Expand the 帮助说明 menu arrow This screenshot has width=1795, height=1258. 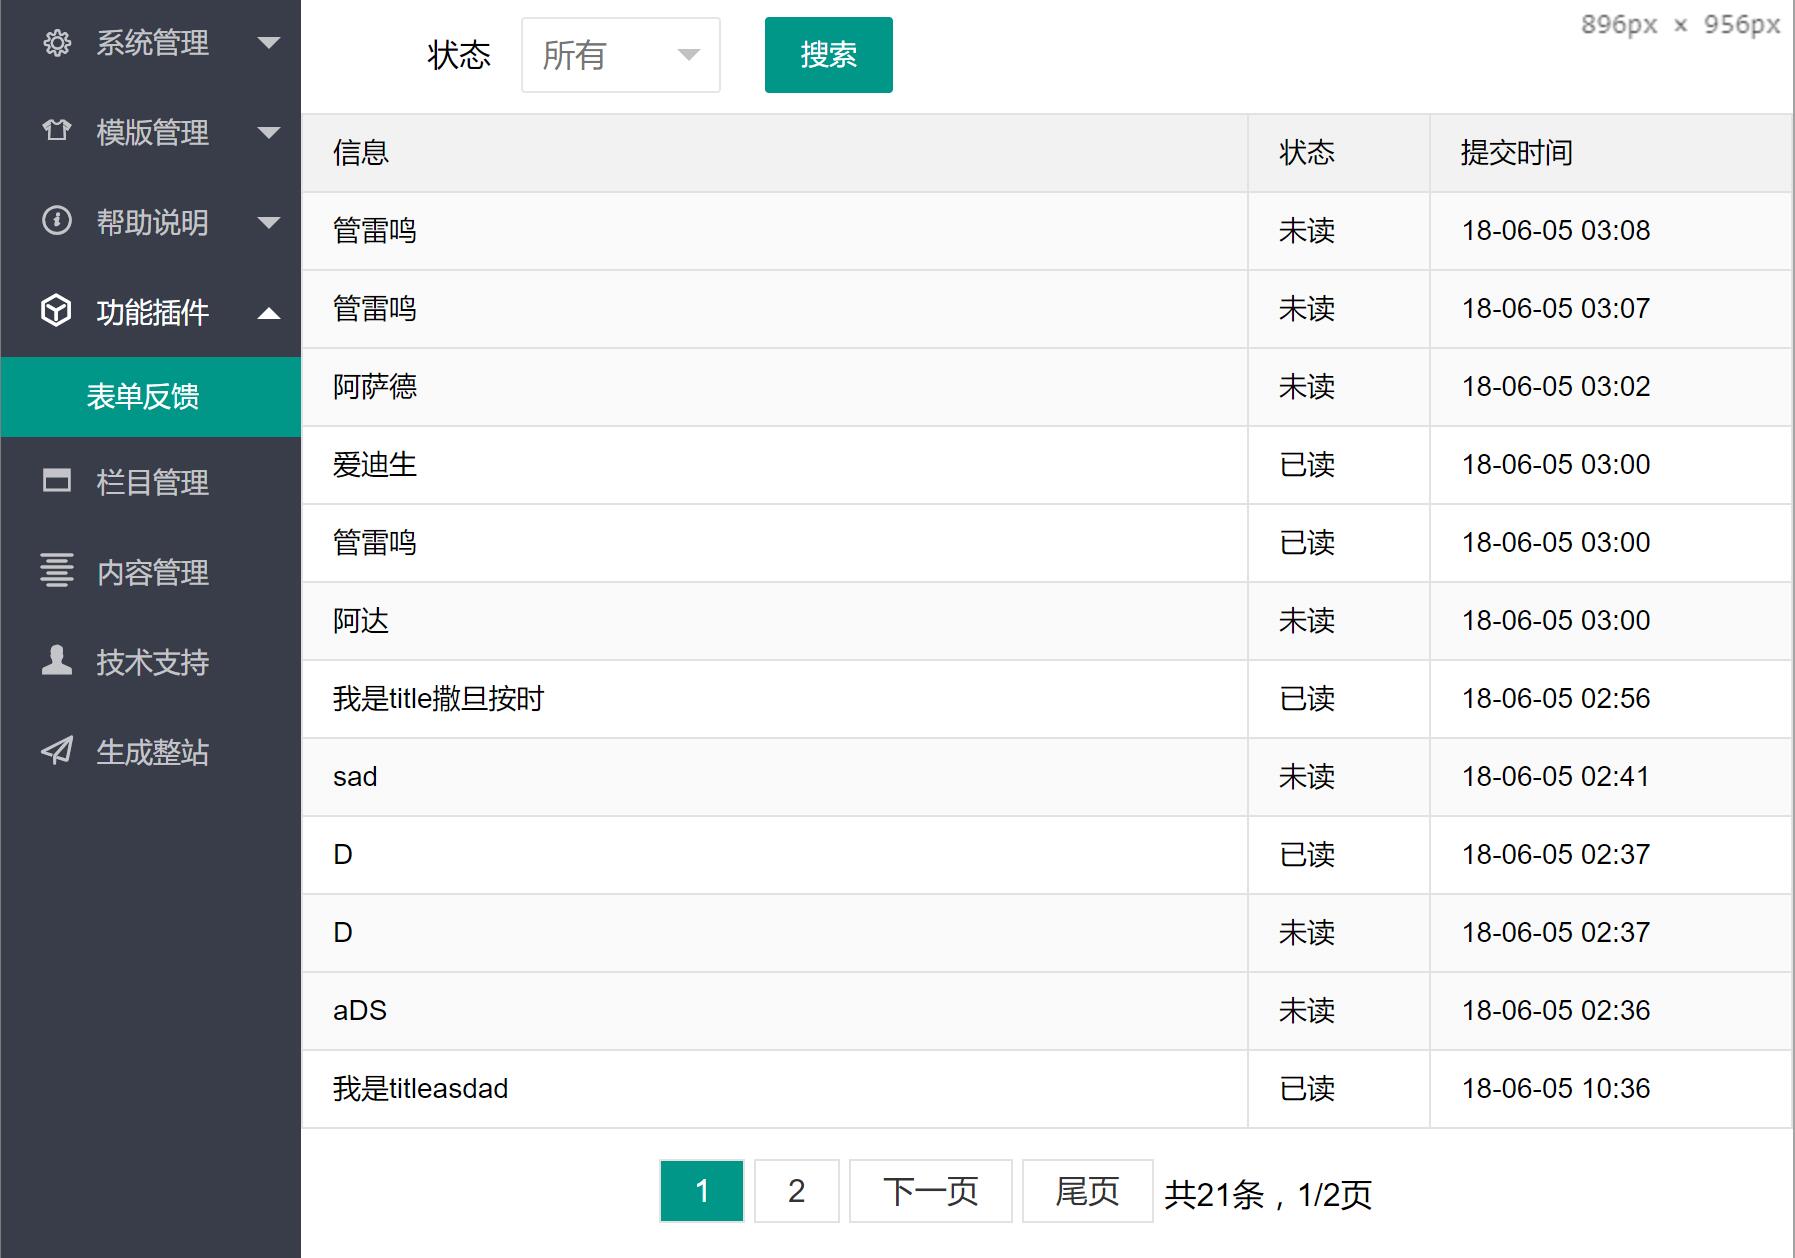tap(268, 222)
